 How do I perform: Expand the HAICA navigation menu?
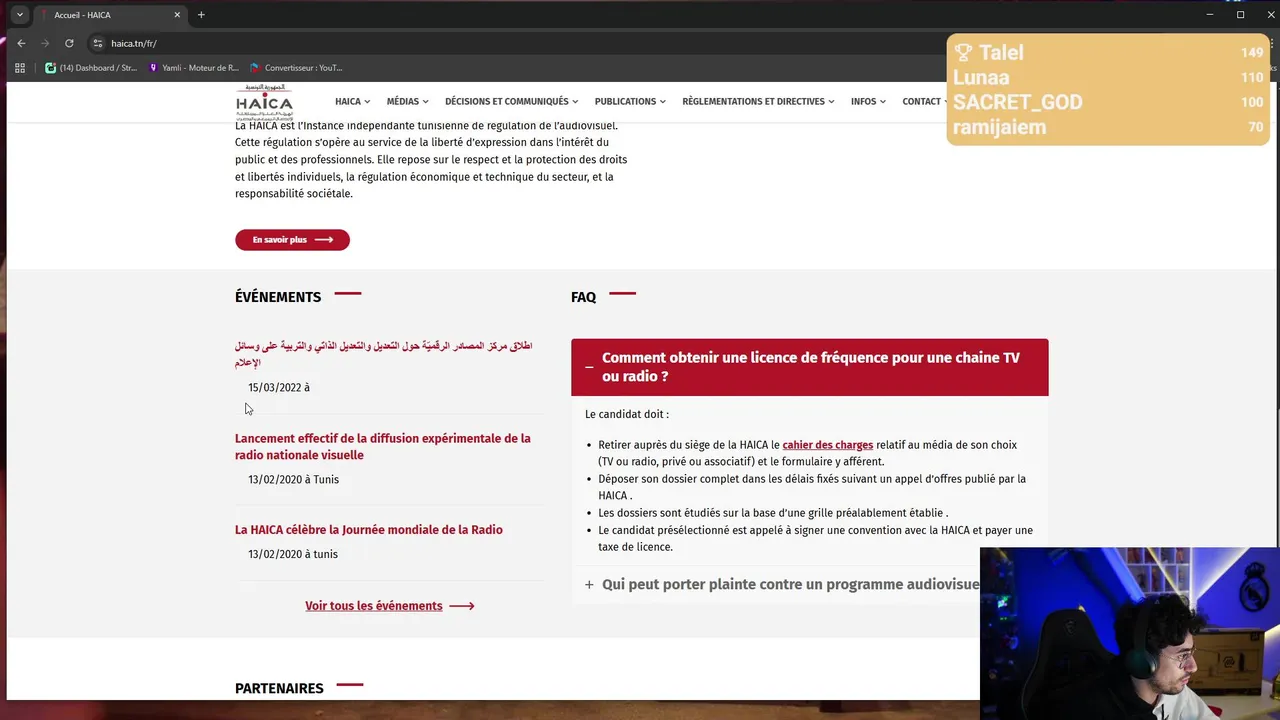pos(352,101)
